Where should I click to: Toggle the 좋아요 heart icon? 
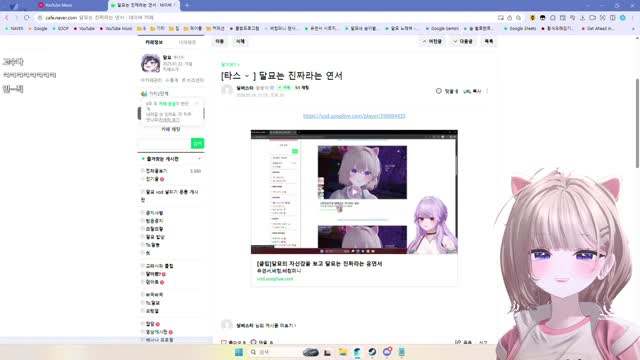point(224,342)
